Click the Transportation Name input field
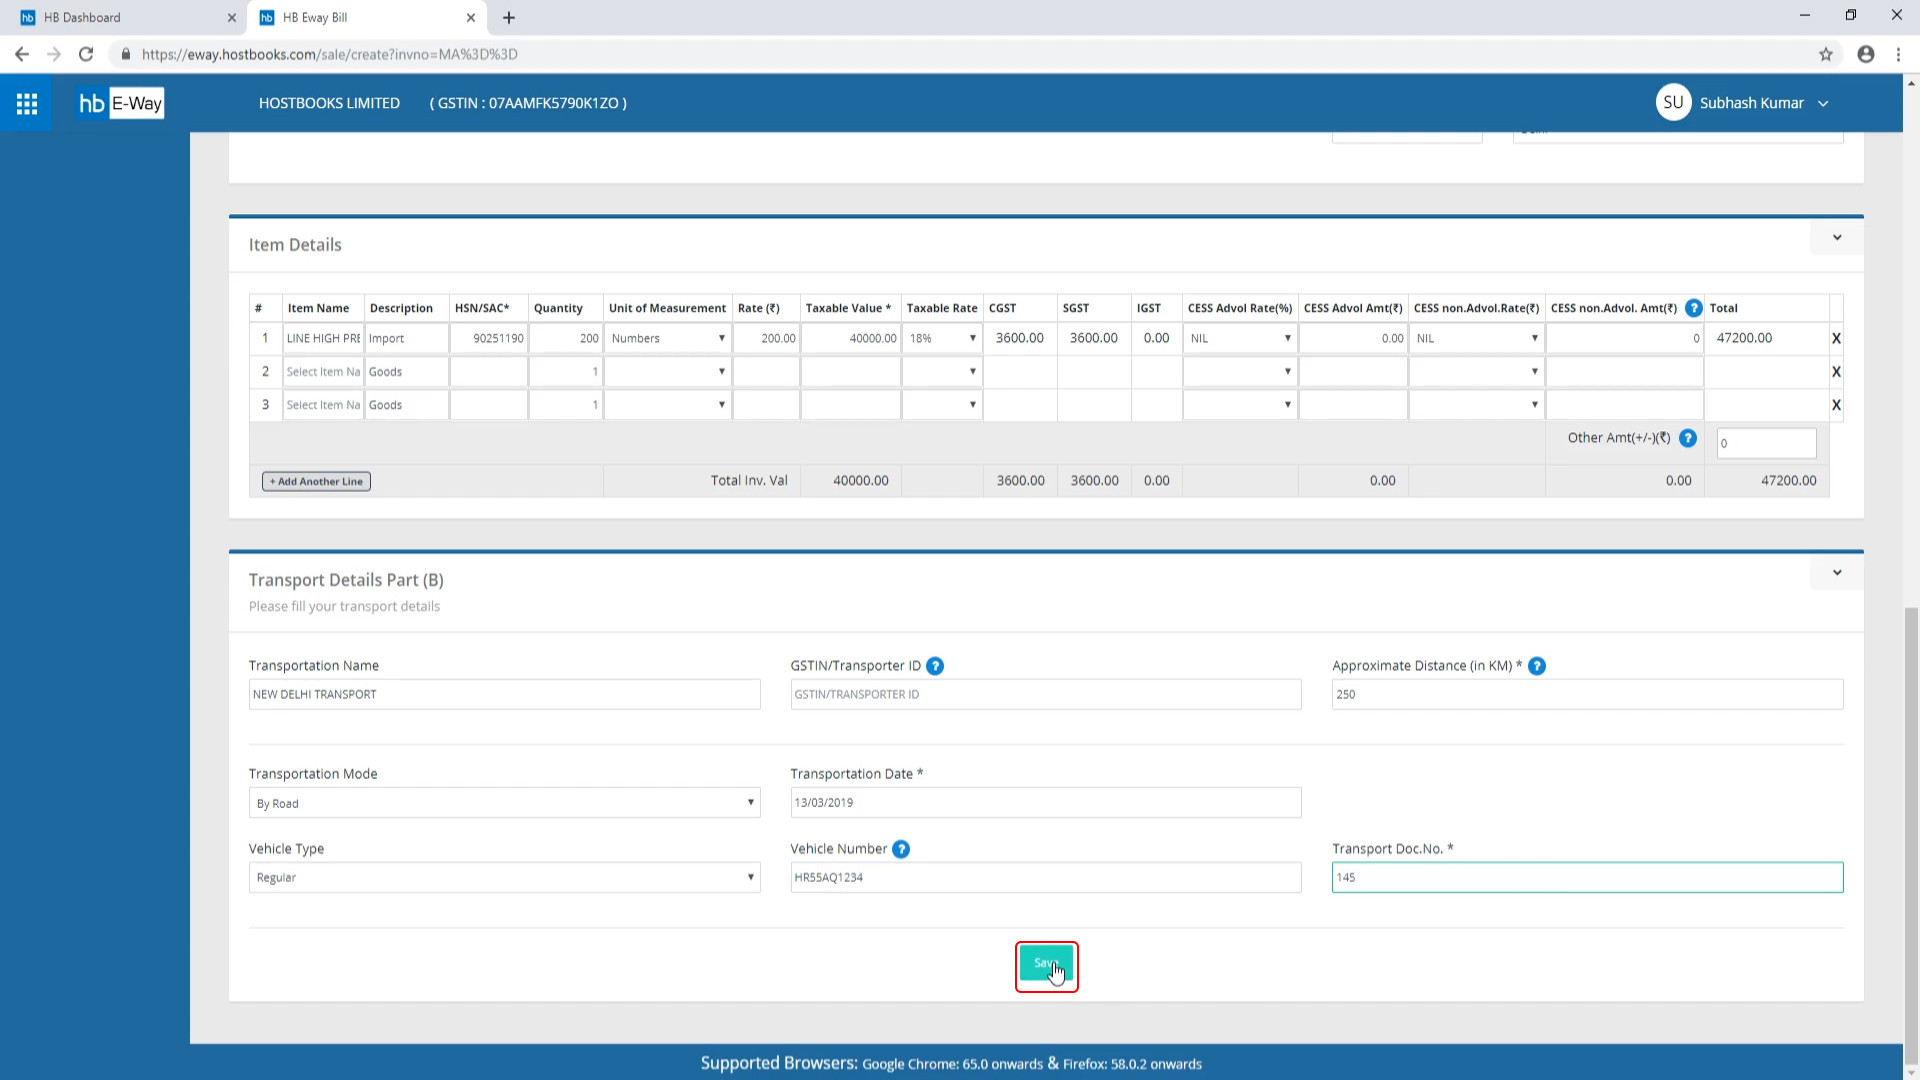Screen dimensions: 1920x1080 click(x=504, y=695)
